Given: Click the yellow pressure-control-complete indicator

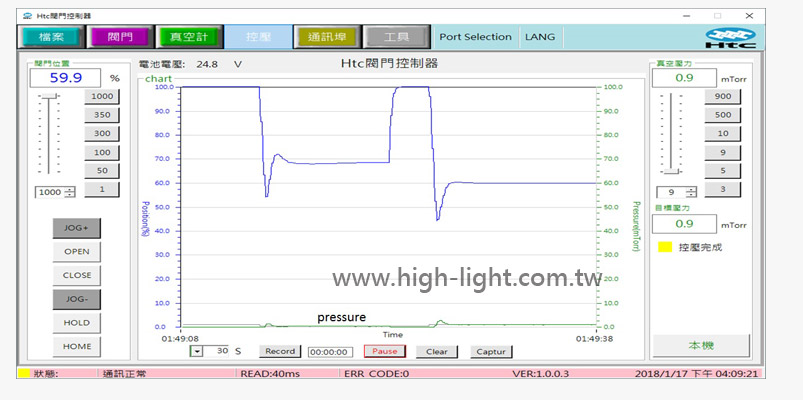Looking at the screenshot, I should pyautogui.click(x=664, y=247).
